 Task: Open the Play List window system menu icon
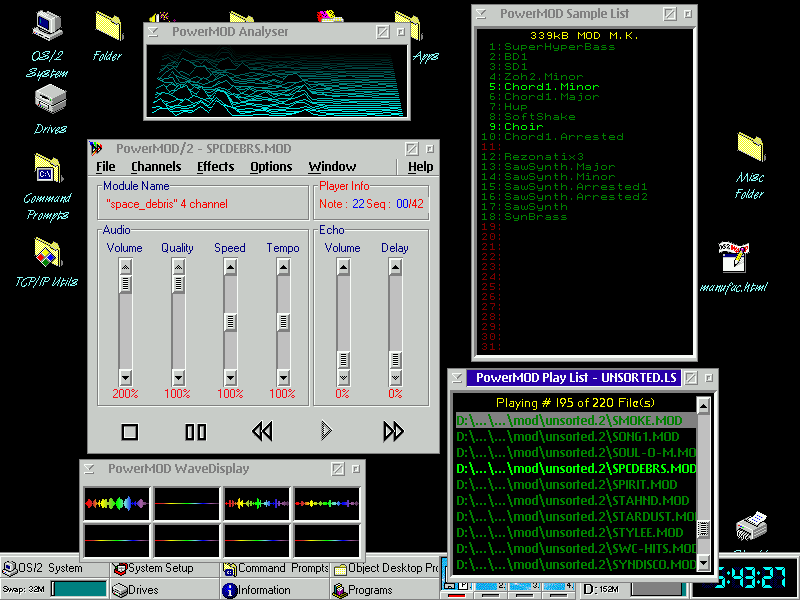457,378
